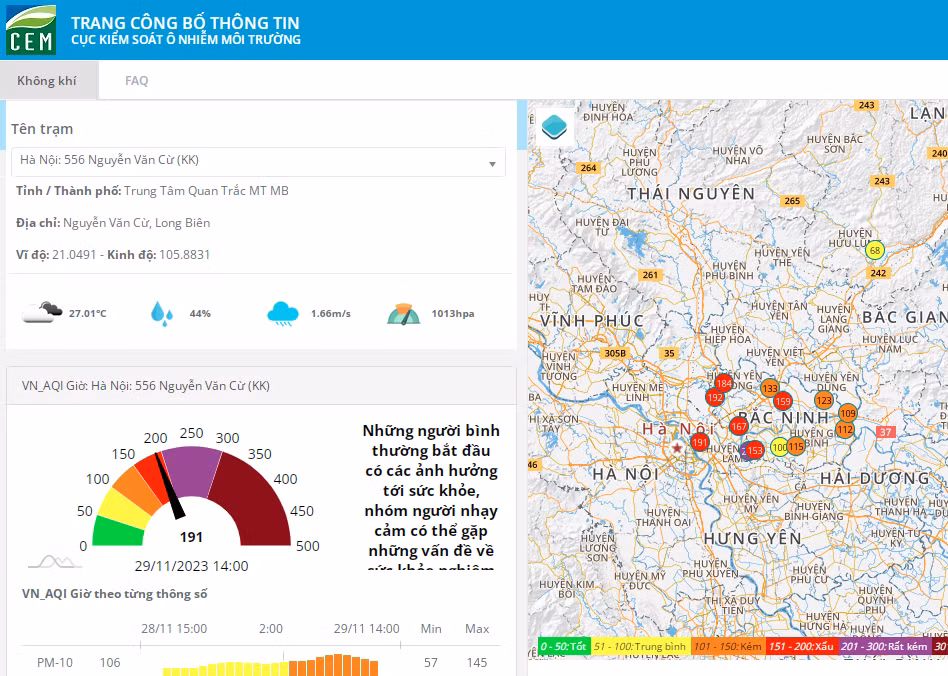Viewport: 948px width, 676px height.
Task: Open the FAQ tab
Action: pos(137,80)
